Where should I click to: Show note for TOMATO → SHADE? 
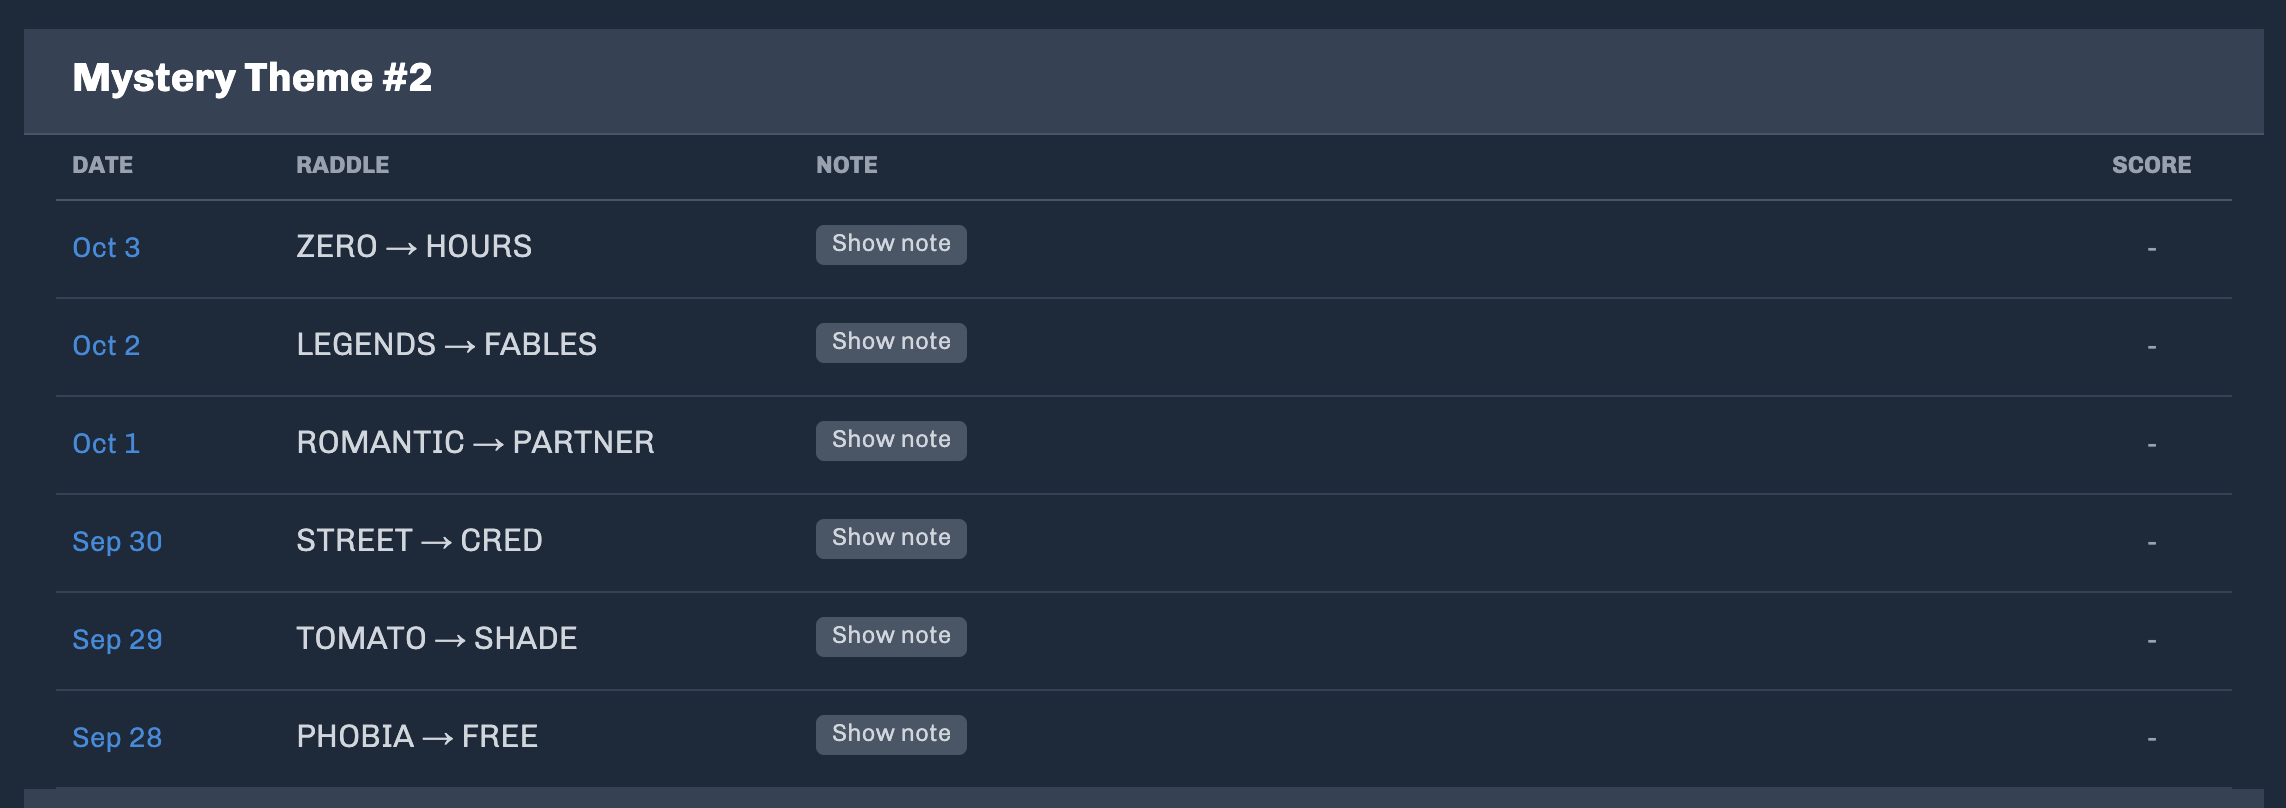(x=891, y=637)
